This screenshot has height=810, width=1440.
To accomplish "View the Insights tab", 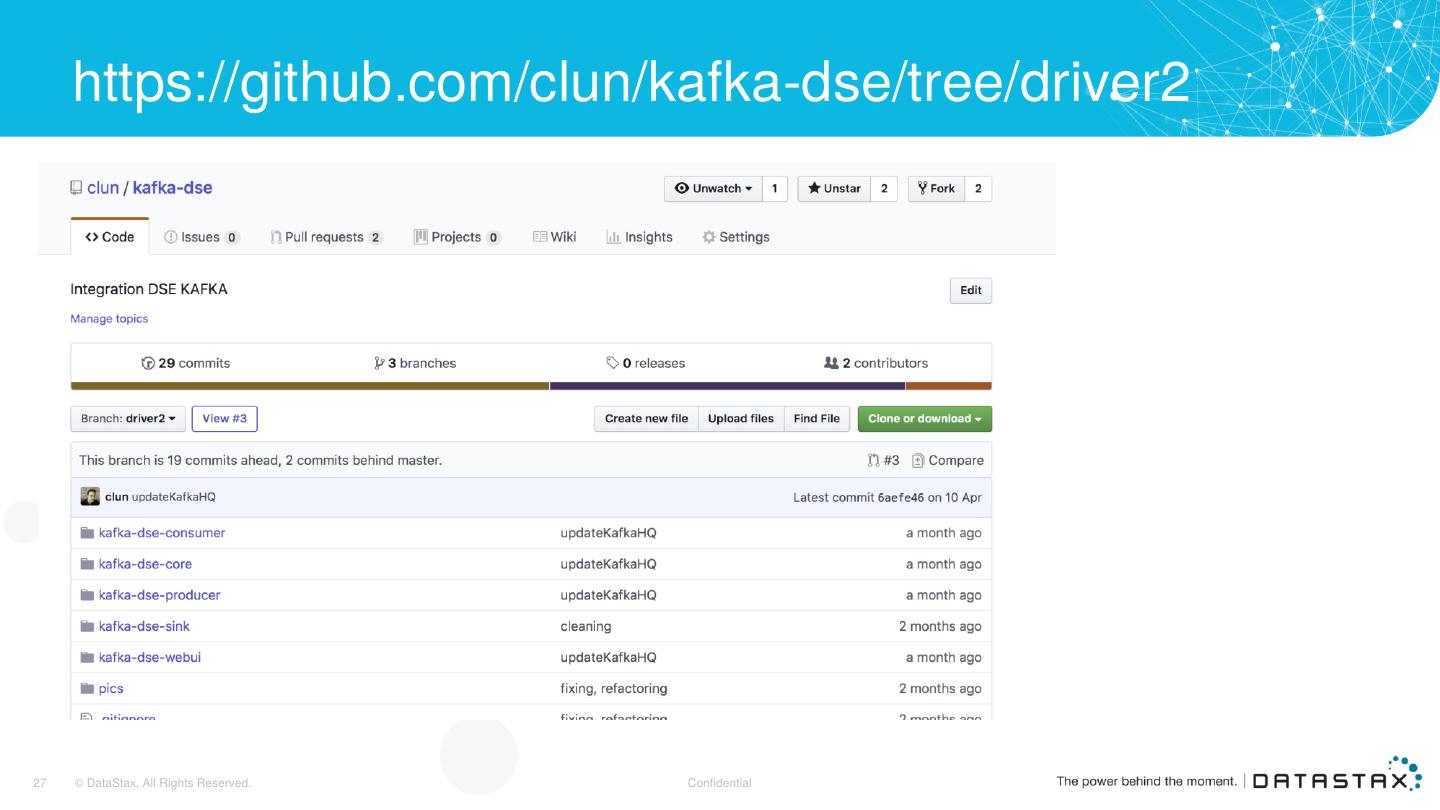I will pos(640,237).
